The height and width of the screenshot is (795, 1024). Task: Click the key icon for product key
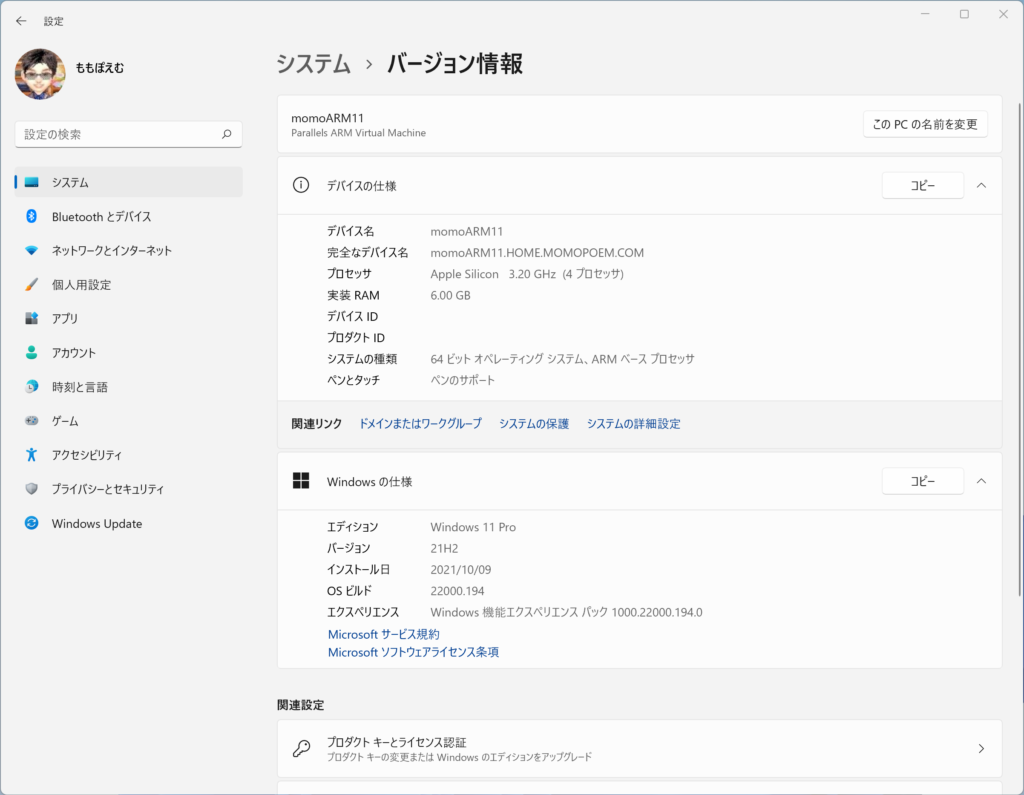click(301, 748)
